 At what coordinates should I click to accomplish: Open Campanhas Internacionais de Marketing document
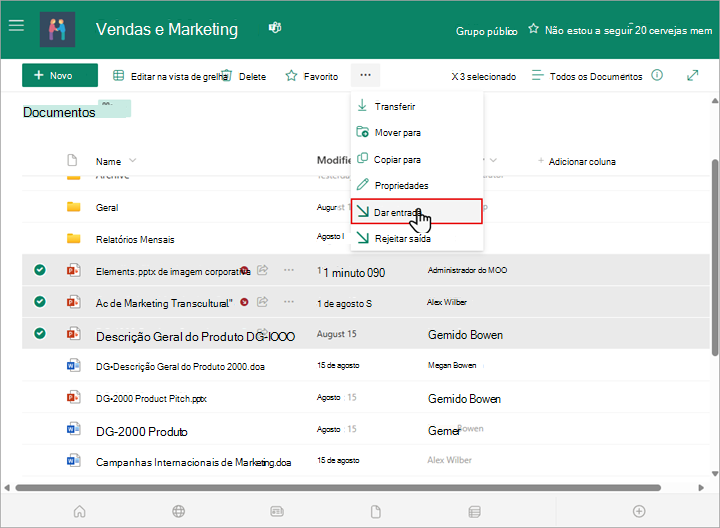click(x=193, y=462)
